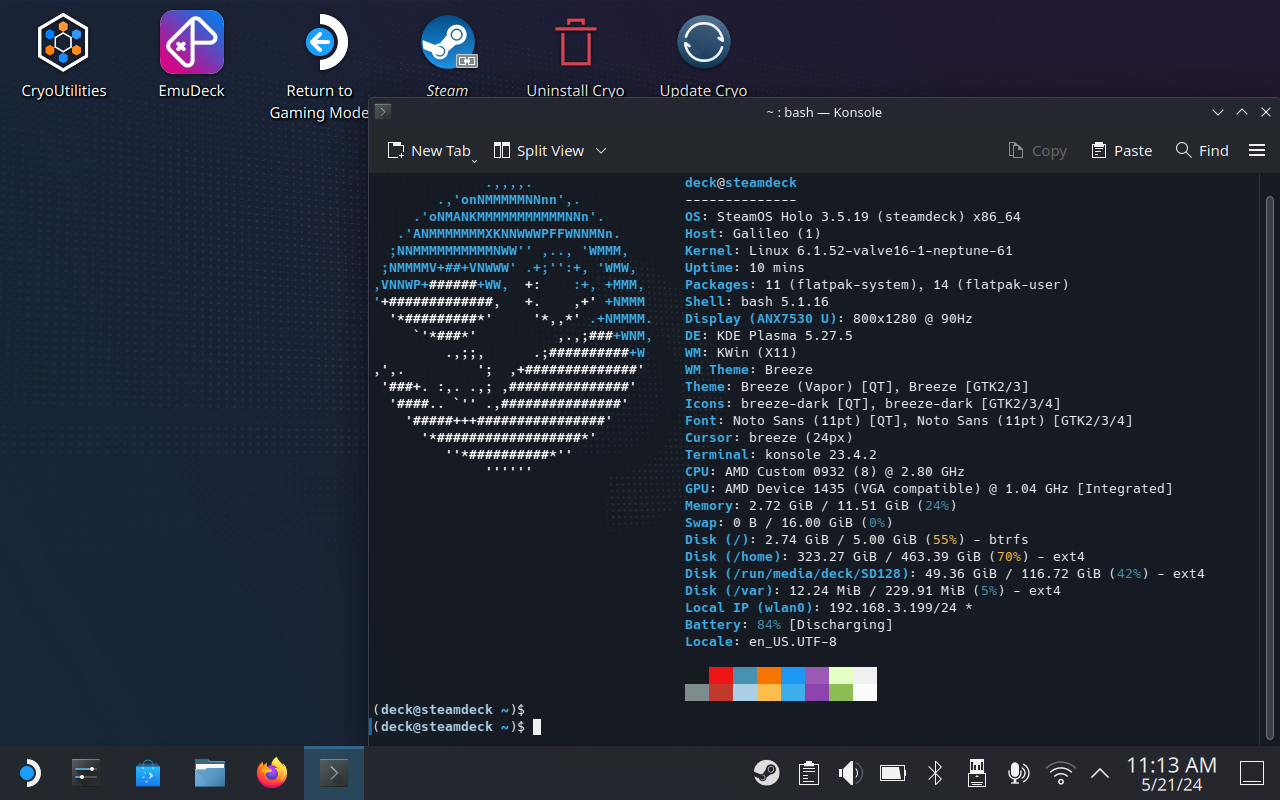Image resolution: width=1280 pixels, height=800 pixels.
Task: Open Firefox from the taskbar
Action: click(x=271, y=772)
